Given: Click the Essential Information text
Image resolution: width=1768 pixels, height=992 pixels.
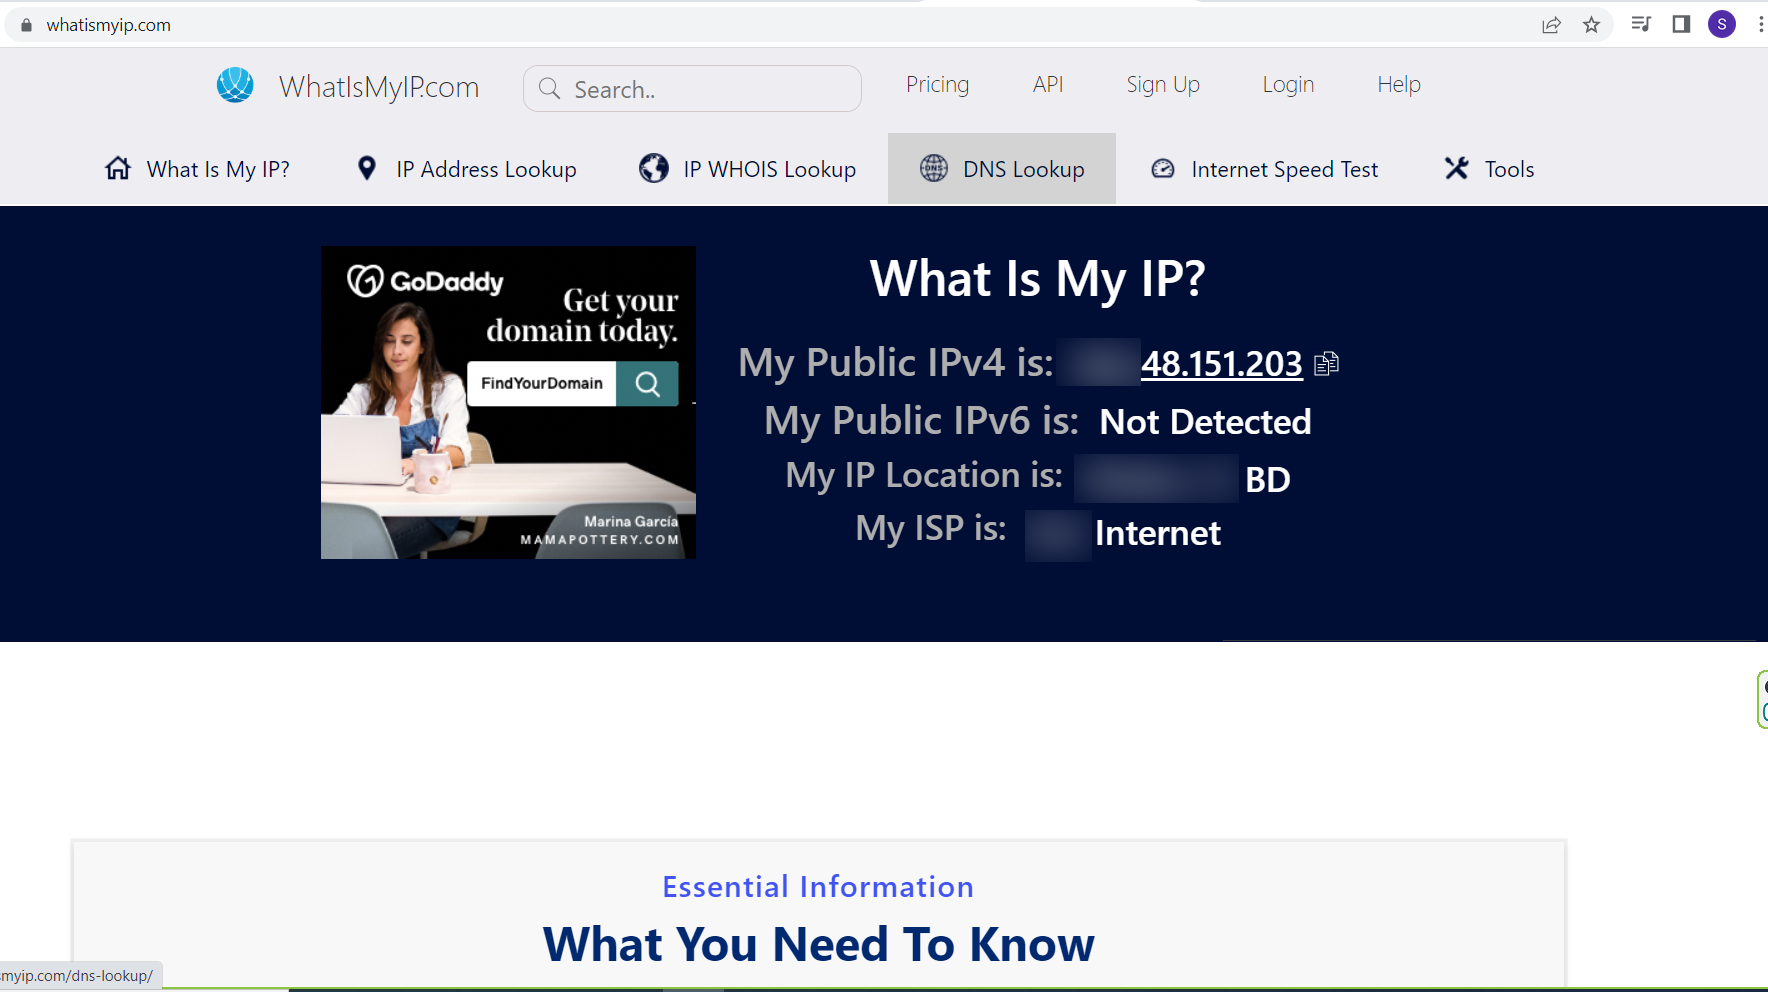Looking at the screenshot, I should pyautogui.click(x=818, y=887).
